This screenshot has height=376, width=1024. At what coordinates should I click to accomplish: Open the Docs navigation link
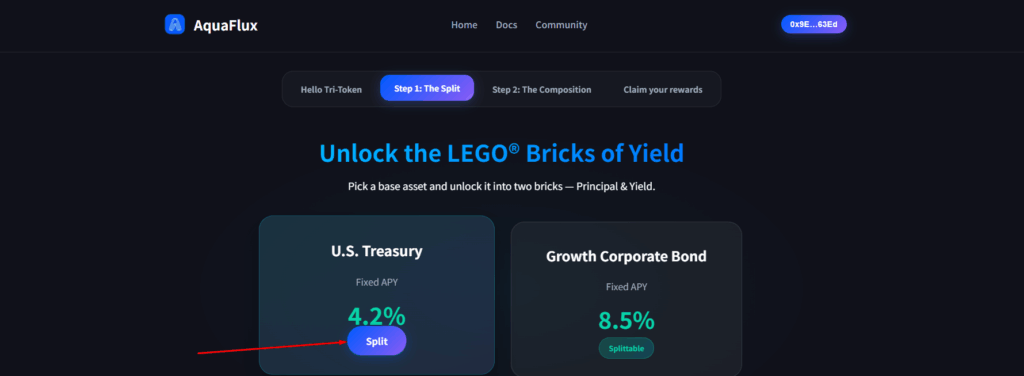506,25
